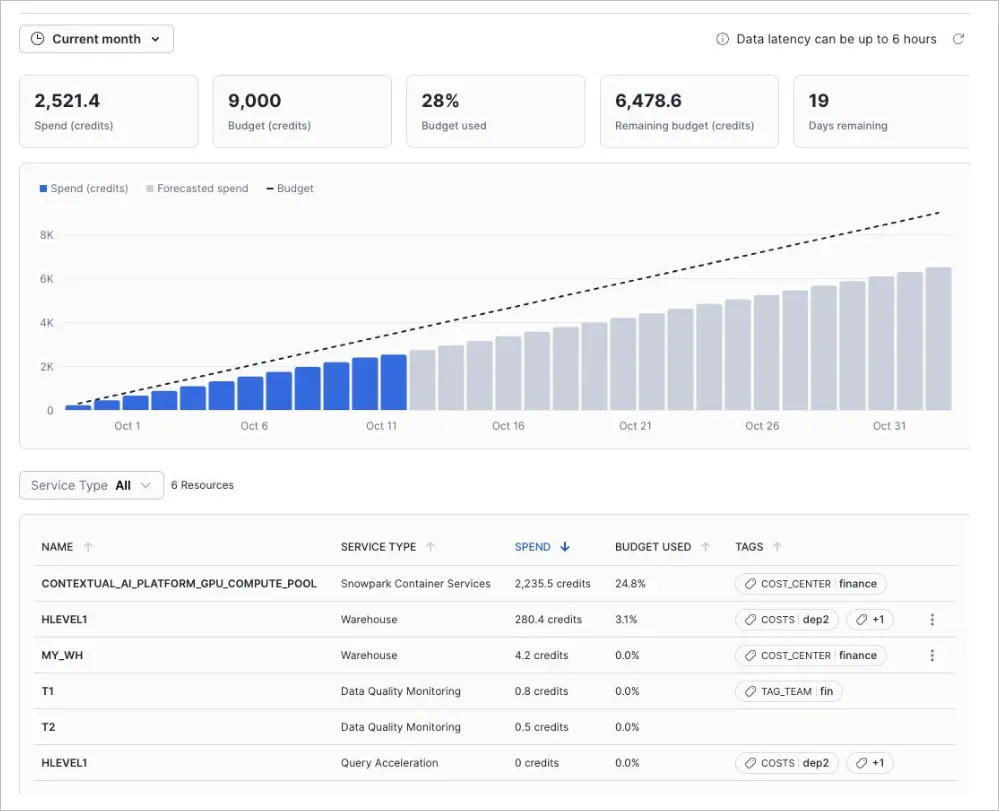Click the descending sort arrow on SPEND

pyautogui.click(x=565, y=547)
